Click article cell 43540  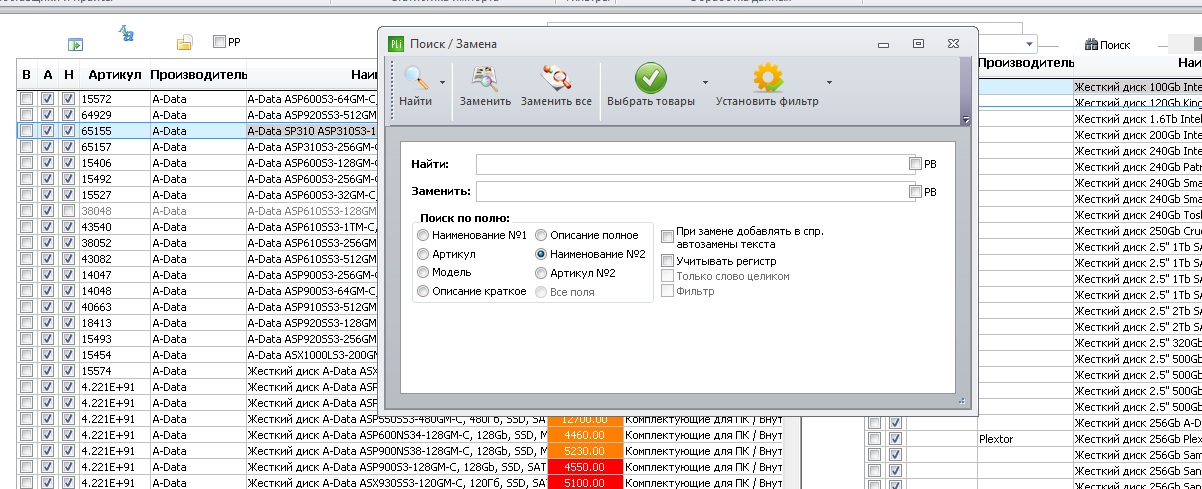click(x=113, y=227)
